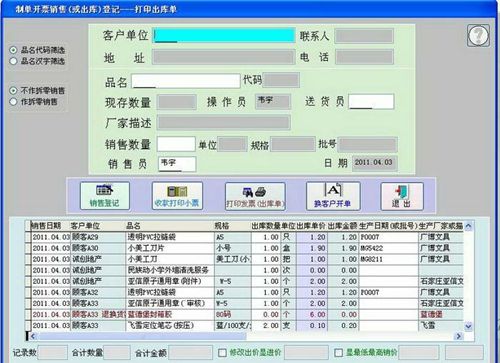Click row selector for 顾客A29 row
Image resolution: width=500 pixels, height=363 pixels.
point(28,237)
